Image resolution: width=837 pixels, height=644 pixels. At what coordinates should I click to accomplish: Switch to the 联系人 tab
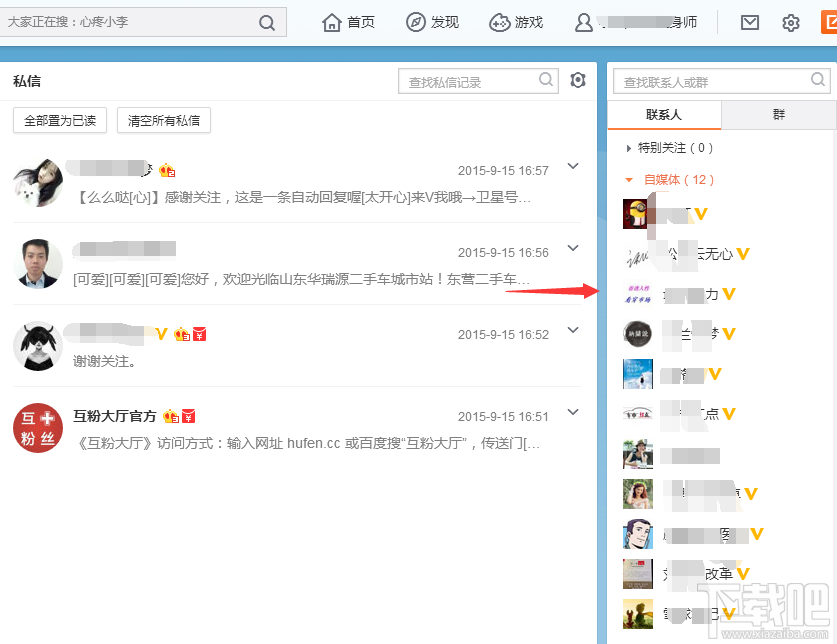[x=665, y=115]
